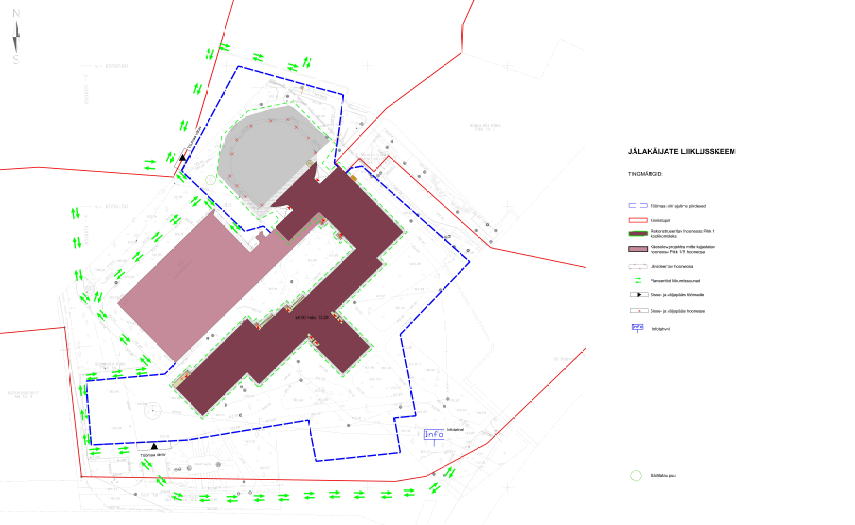Click the blue Info sign on the map
Image resolution: width=855 pixels, height=525 pixels.
[433, 434]
